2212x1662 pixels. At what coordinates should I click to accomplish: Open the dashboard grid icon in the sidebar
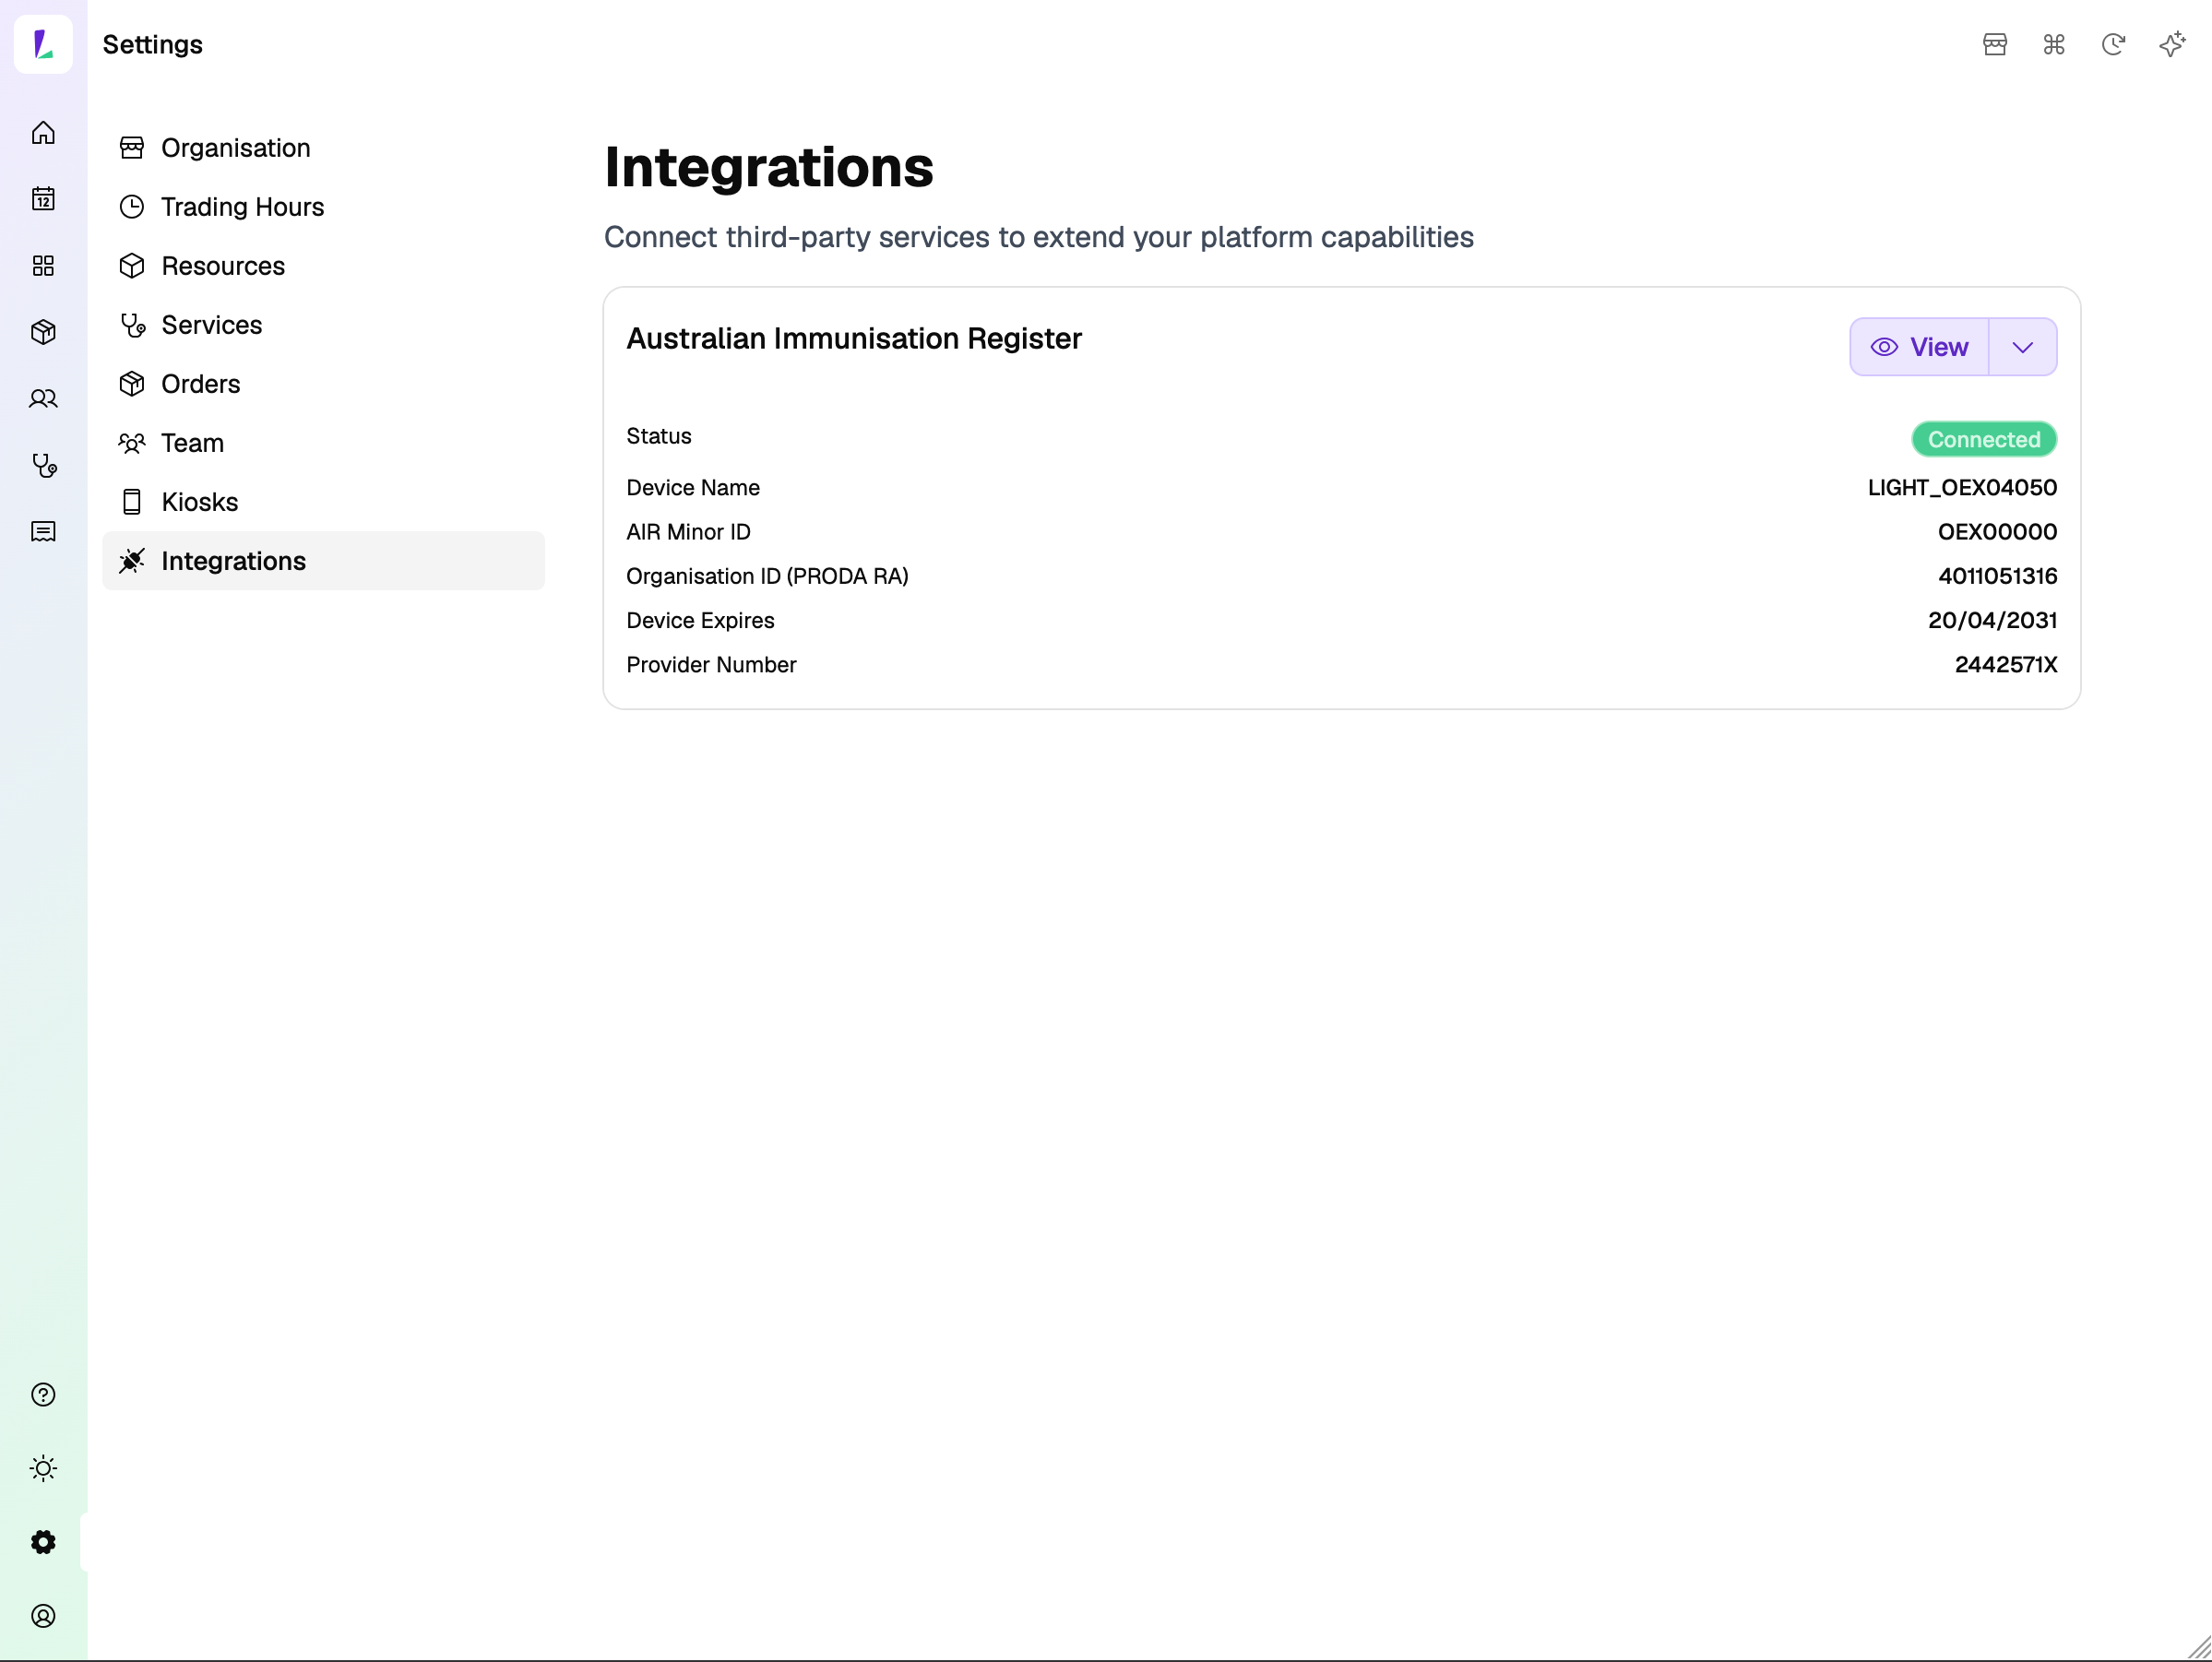[x=43, y=266]
